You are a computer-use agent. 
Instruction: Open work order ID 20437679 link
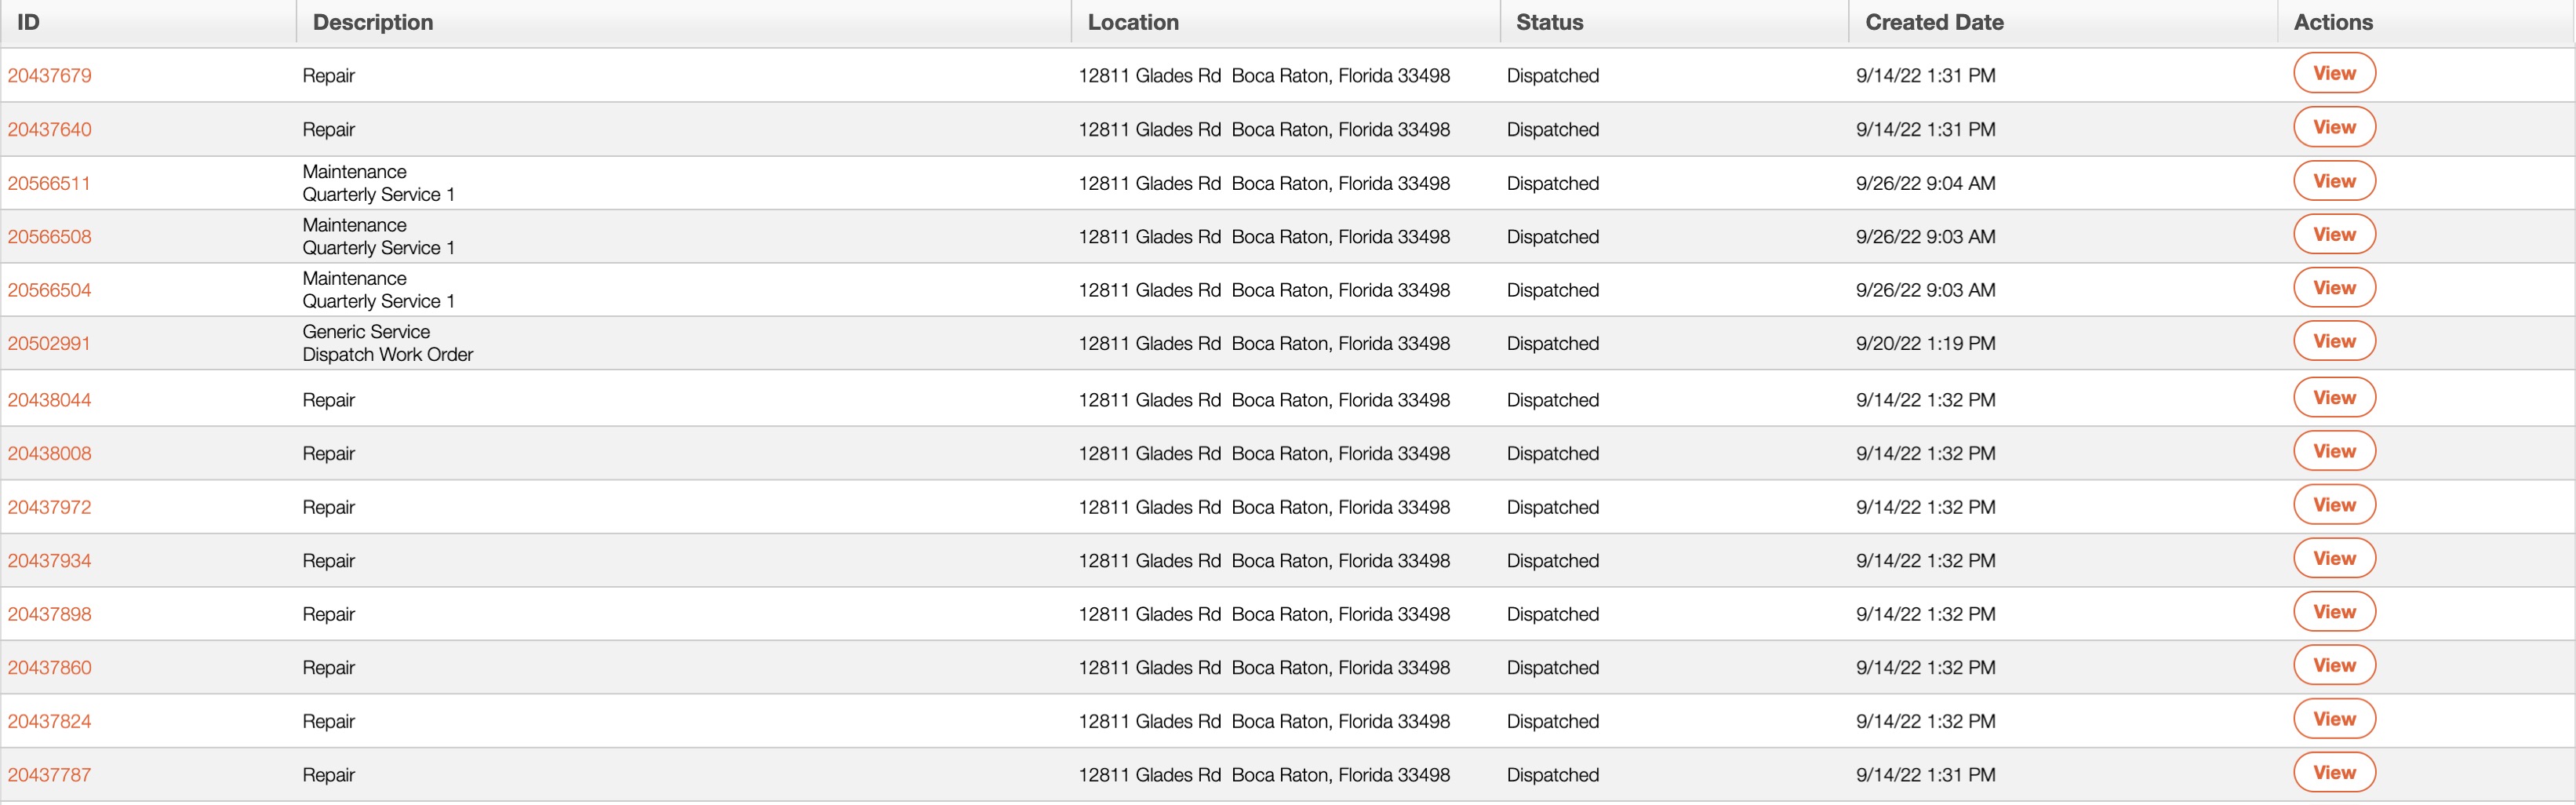(49, 76)
